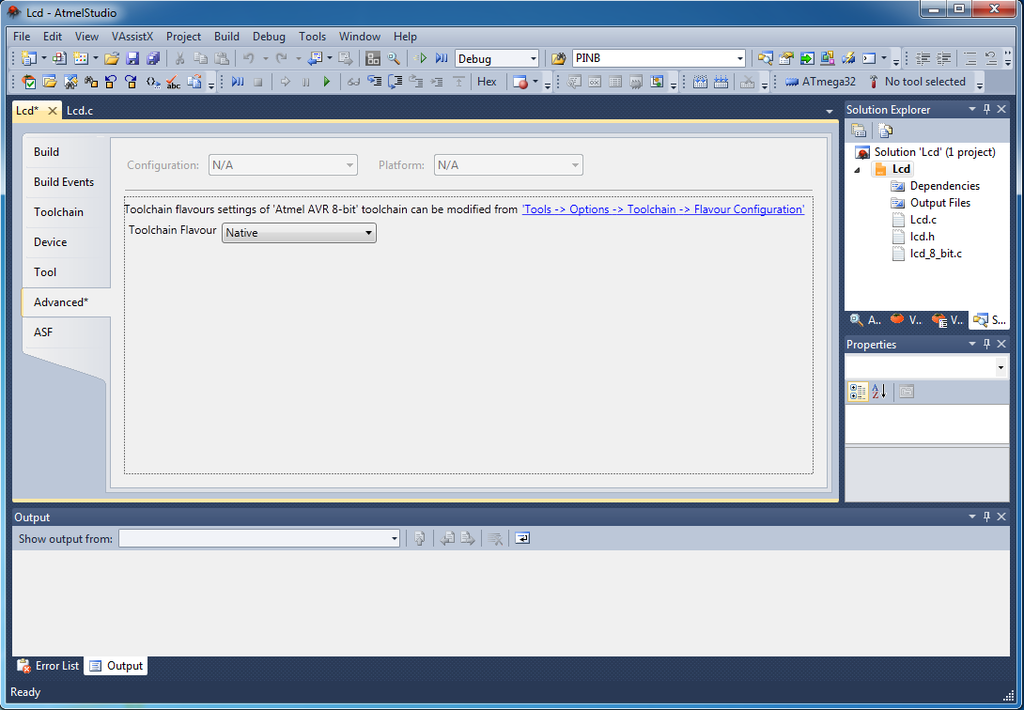
Task: Open the Debug menu
Action: coord(268,37)
